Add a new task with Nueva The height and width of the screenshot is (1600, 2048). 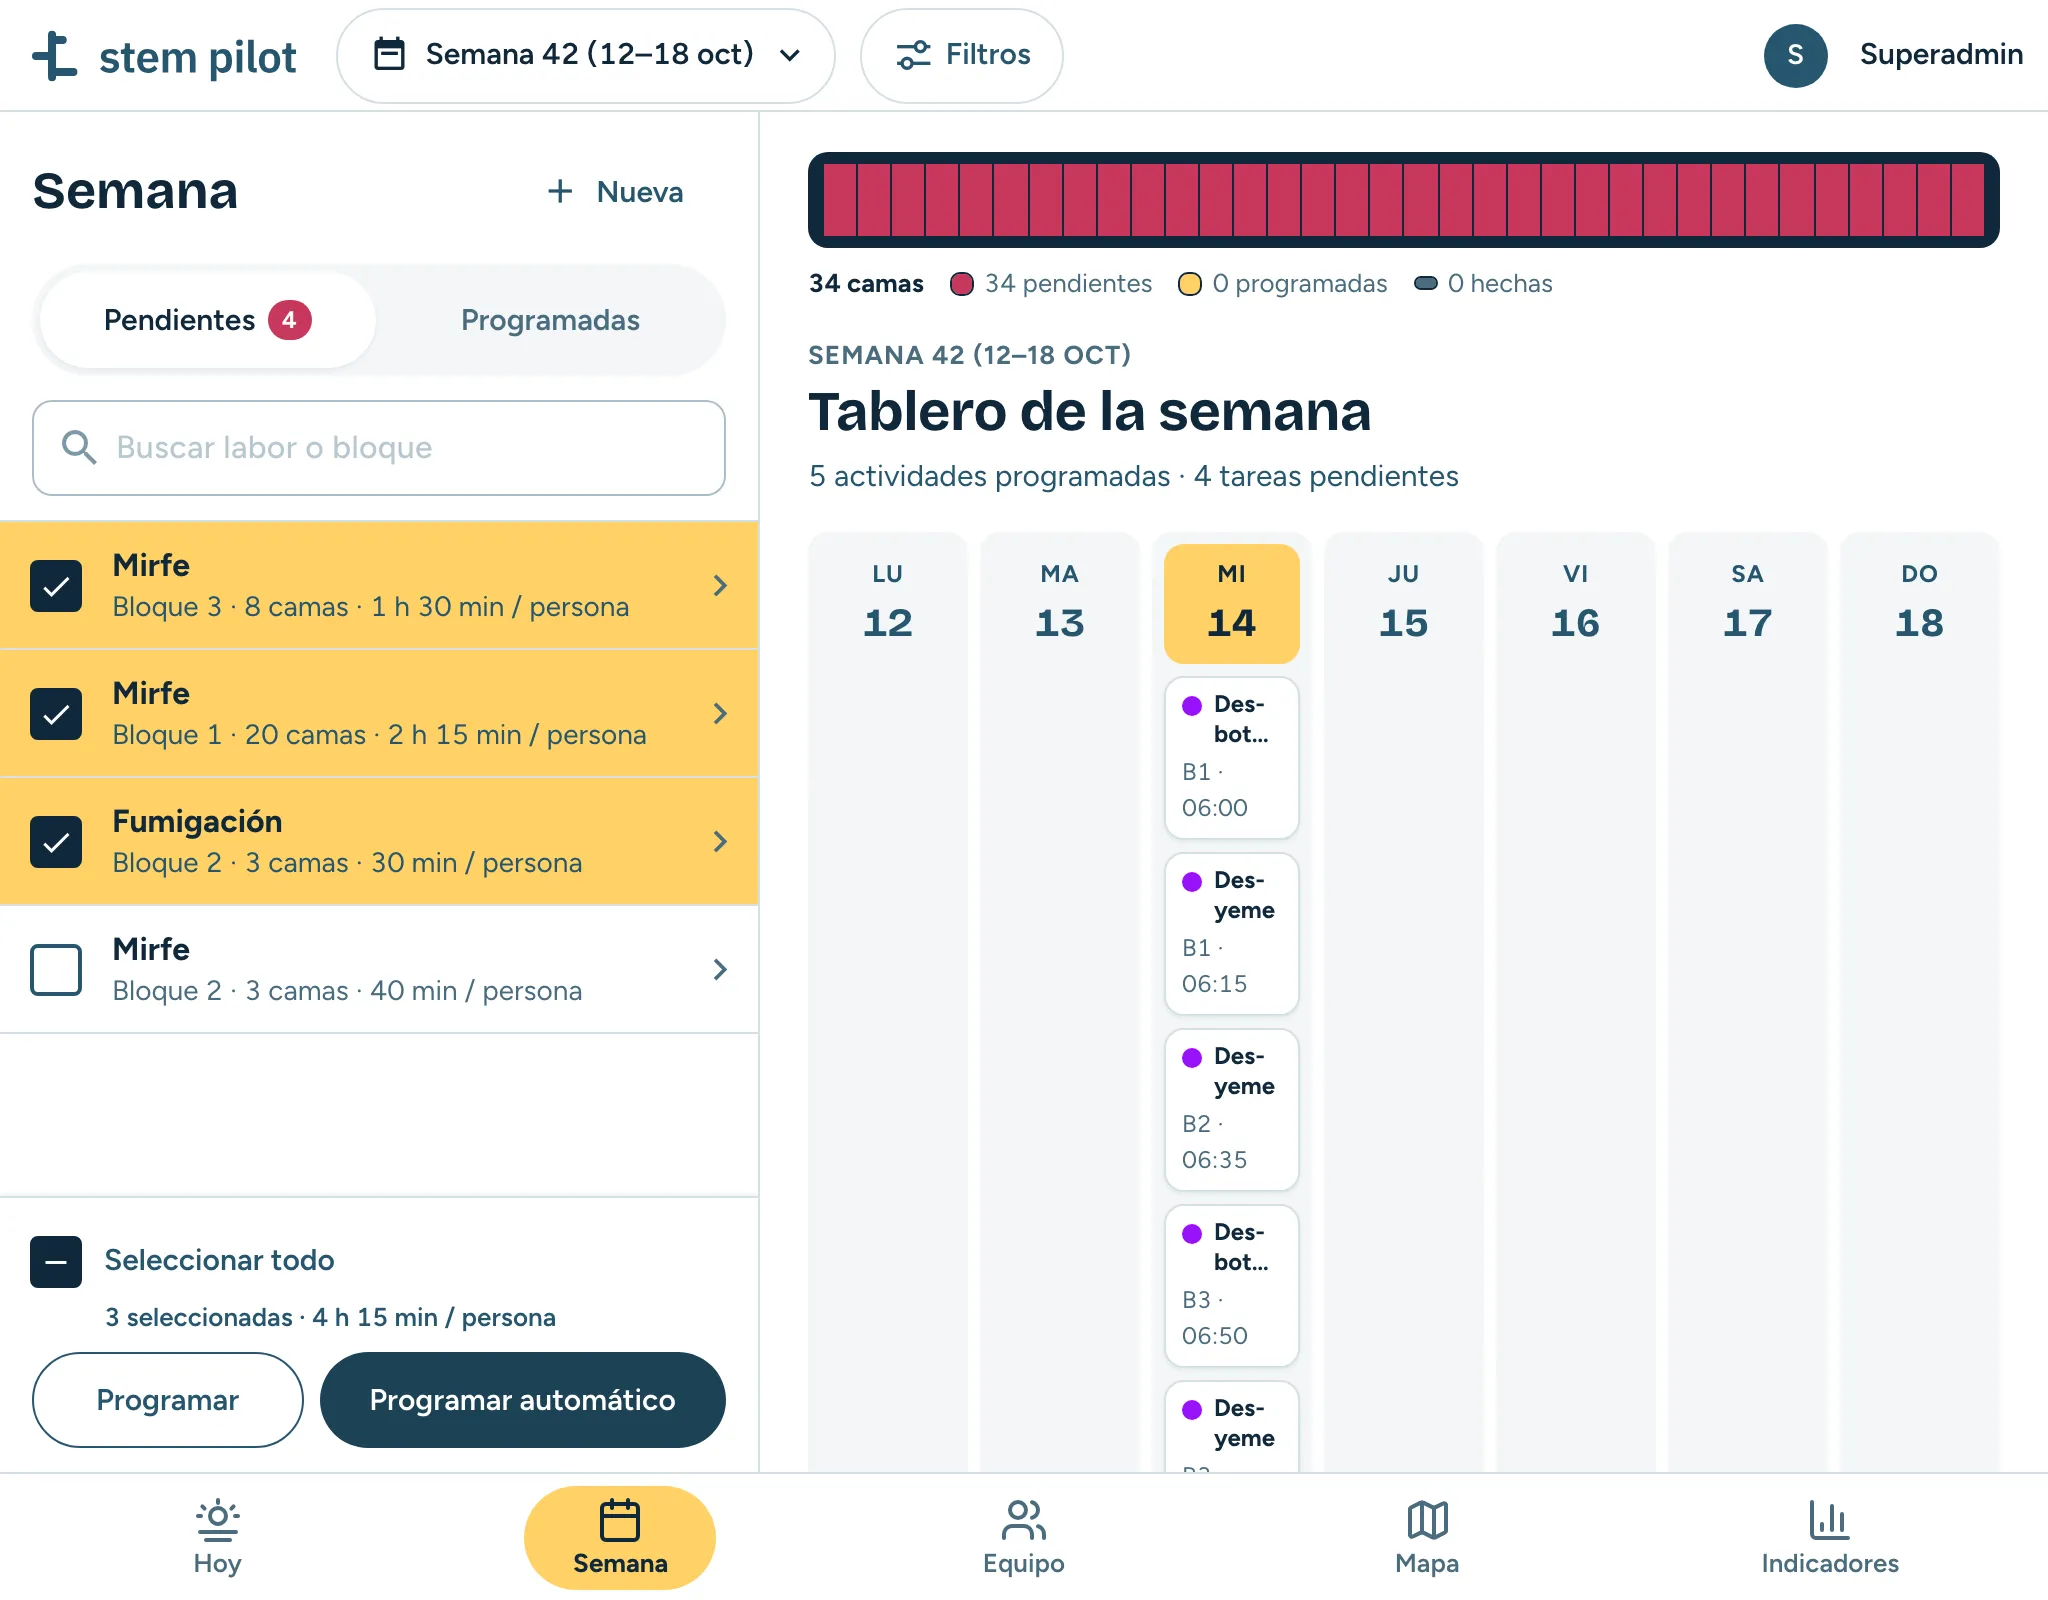coord(616,192)
